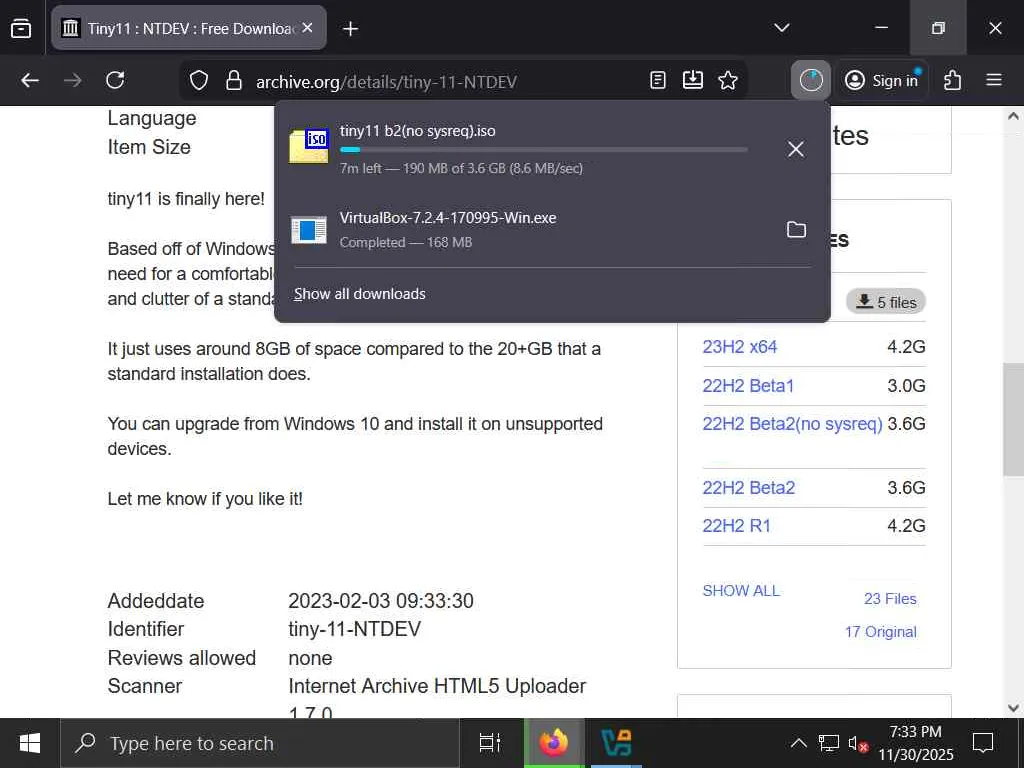Click the Addeddate value 2023-02-03 09:33:30
The width and height of the screenshot is (1024, 768).
tap(381, 601)
